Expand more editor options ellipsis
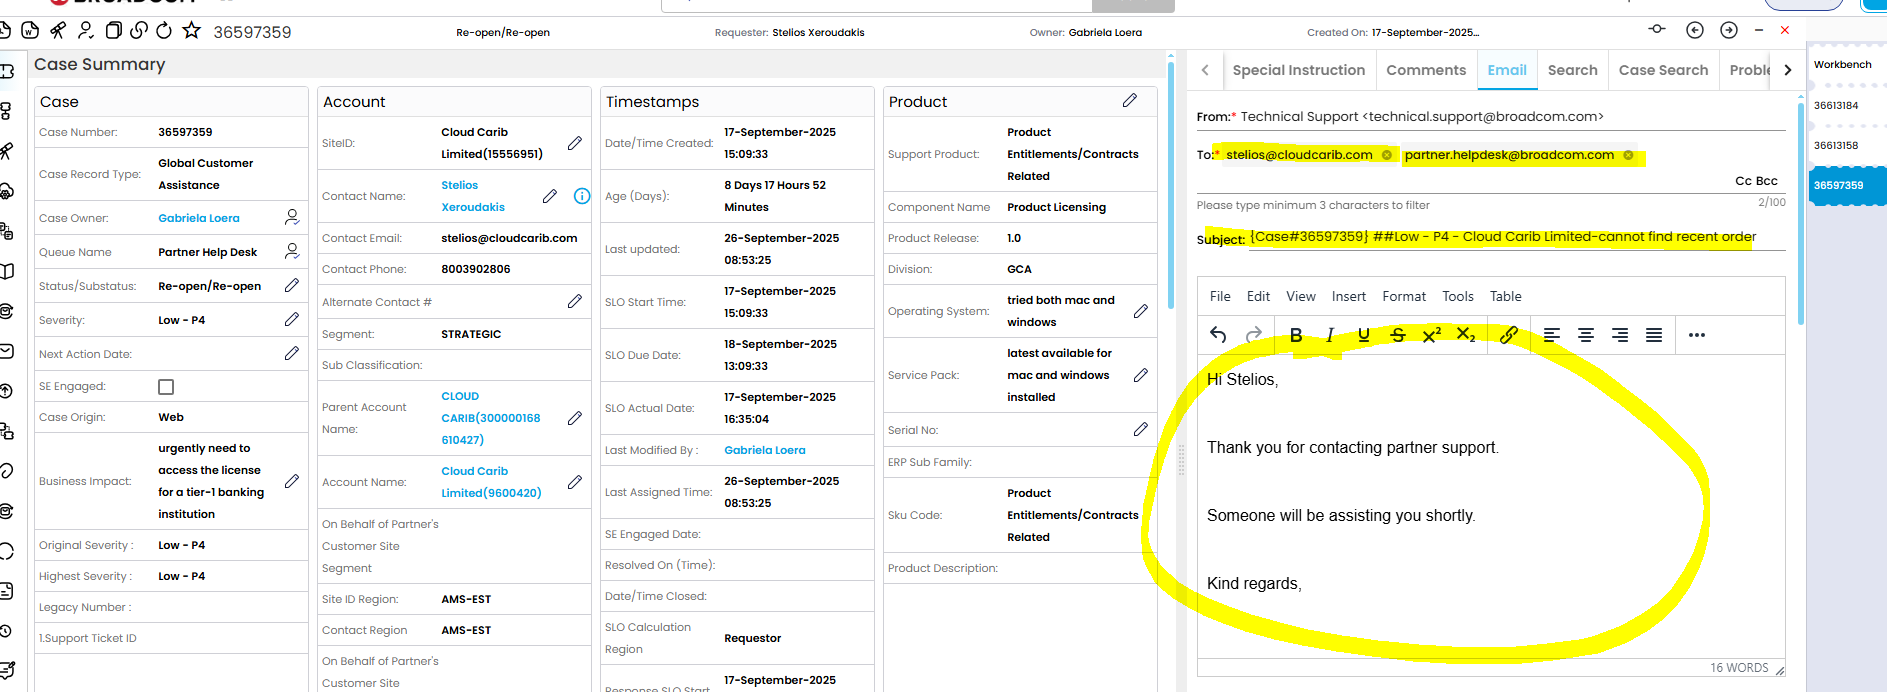Image resolution: width=1887 pixels, height=692 pixels. (x=1697, y=335)
